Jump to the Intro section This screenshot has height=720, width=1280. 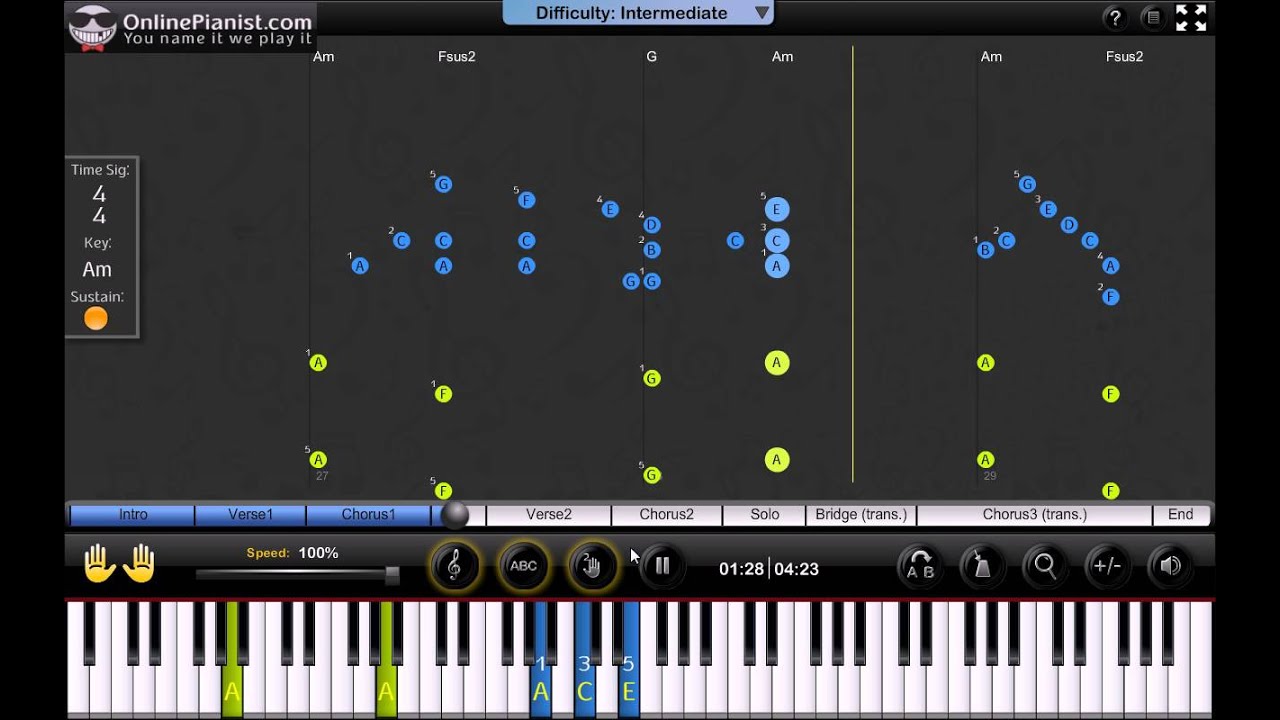133,514
